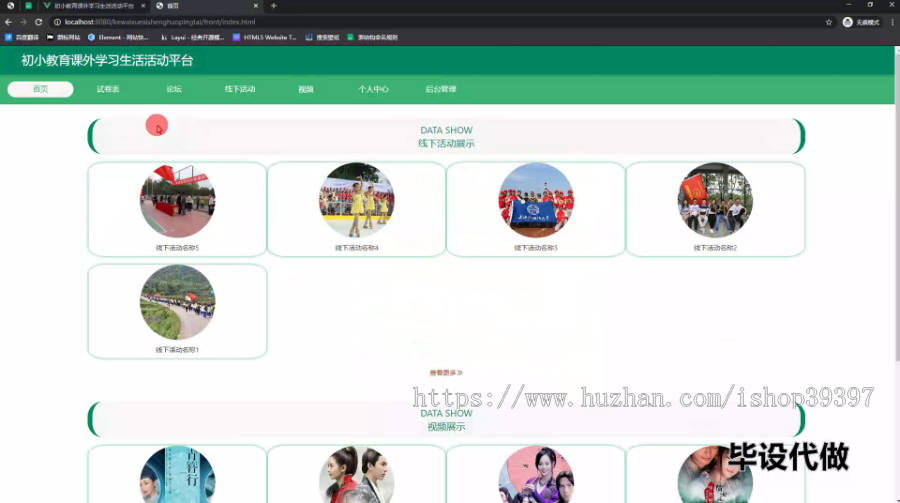Image resolution: width=900 pixels, height=503 pixels.
Task: Go back to the previous browser page
Action: pyautogui.click(x=8, y=22)
